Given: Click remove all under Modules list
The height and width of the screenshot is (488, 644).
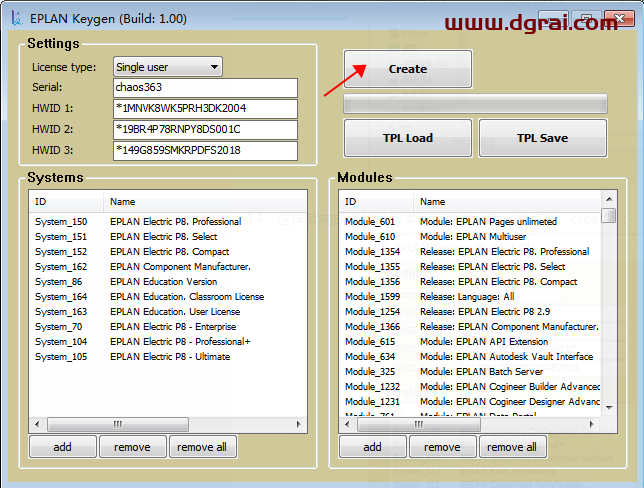Looking at the screenshot, I should point(511,447).
